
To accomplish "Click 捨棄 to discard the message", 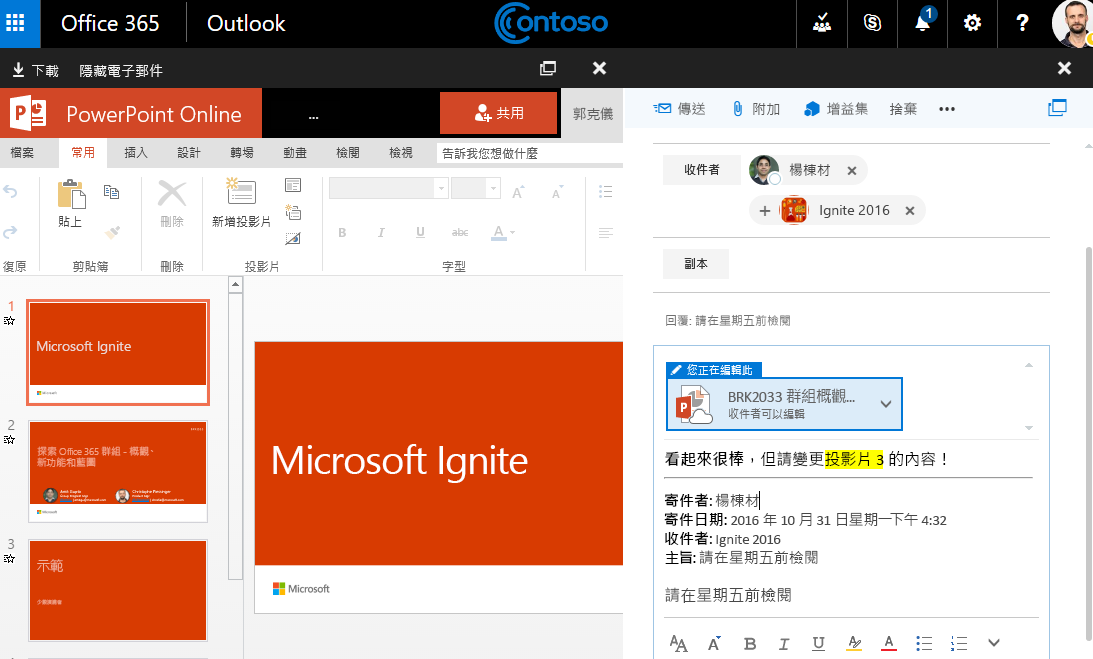I will click(x=903, y=109).
